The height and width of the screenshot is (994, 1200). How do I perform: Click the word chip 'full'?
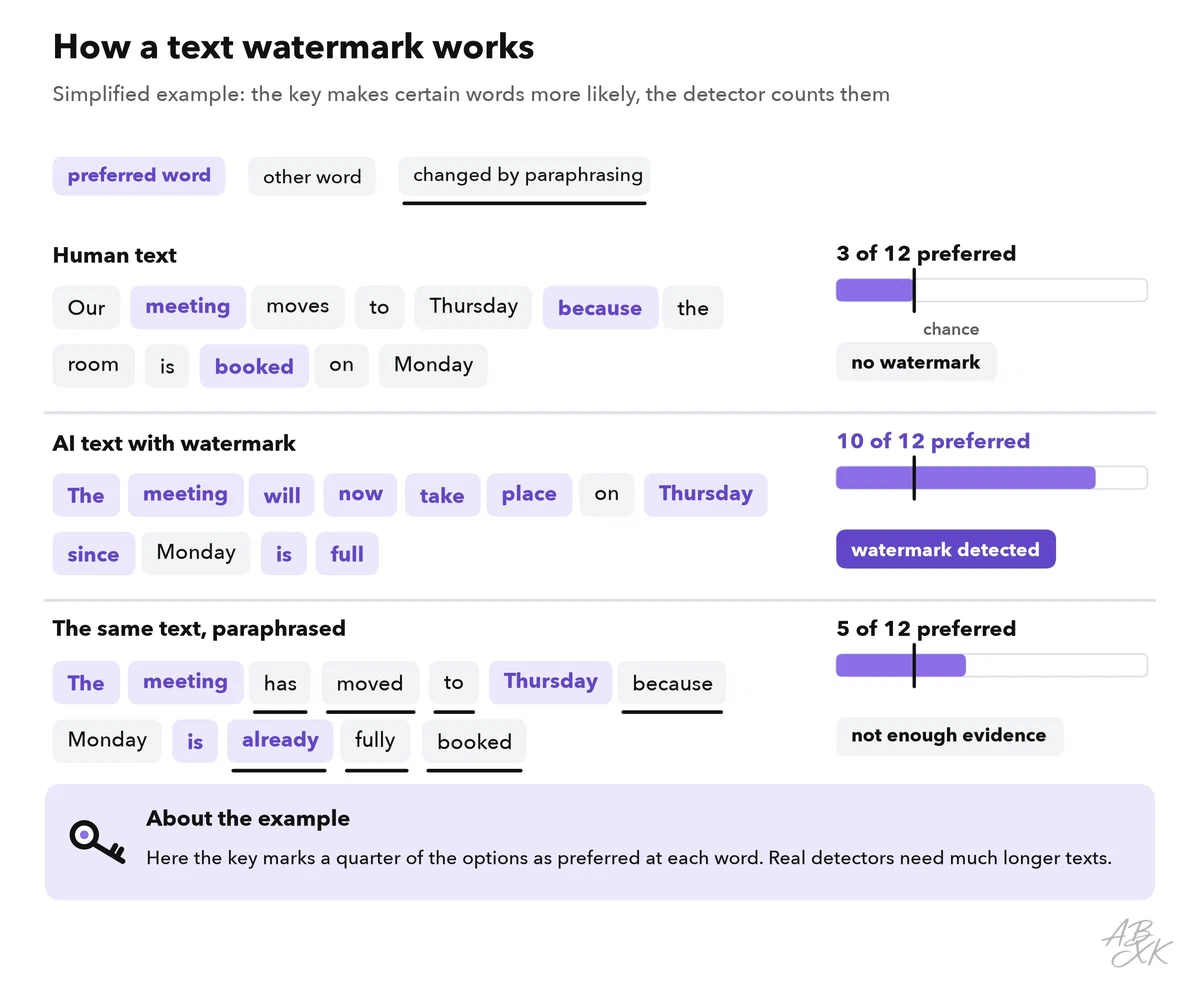(x=347, y=554)
